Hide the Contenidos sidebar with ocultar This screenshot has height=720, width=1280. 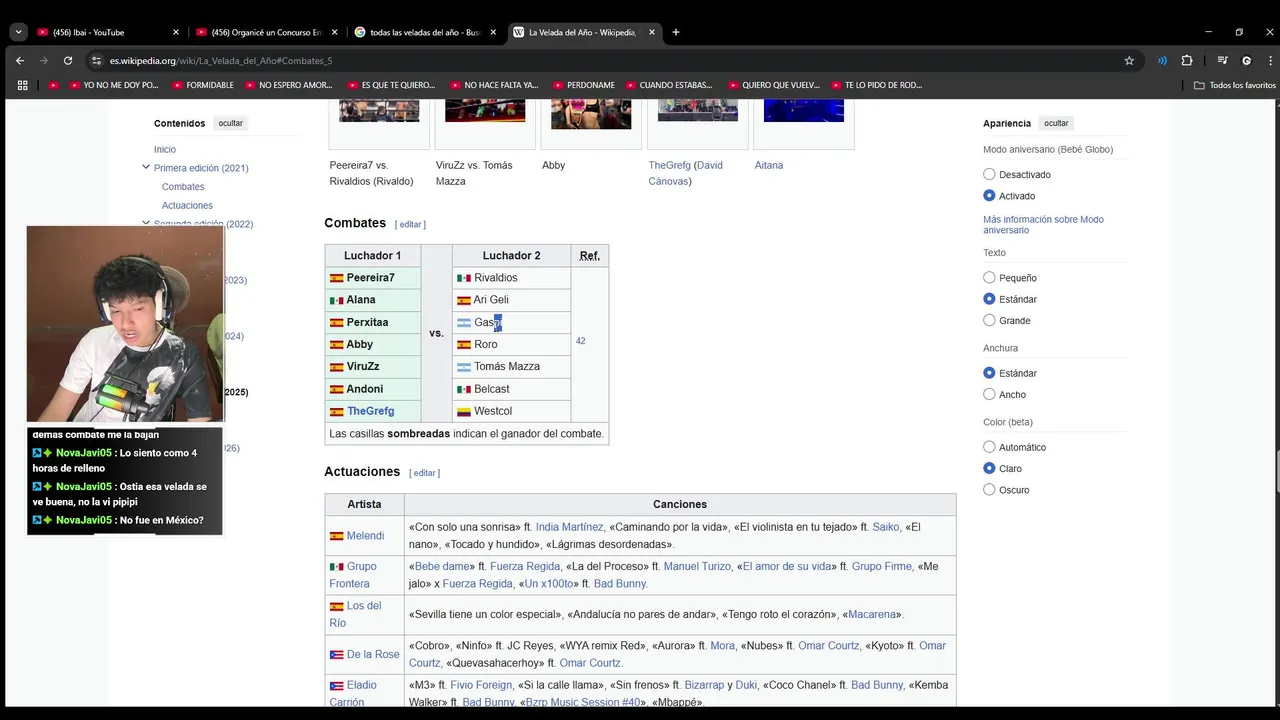[231, 123]
